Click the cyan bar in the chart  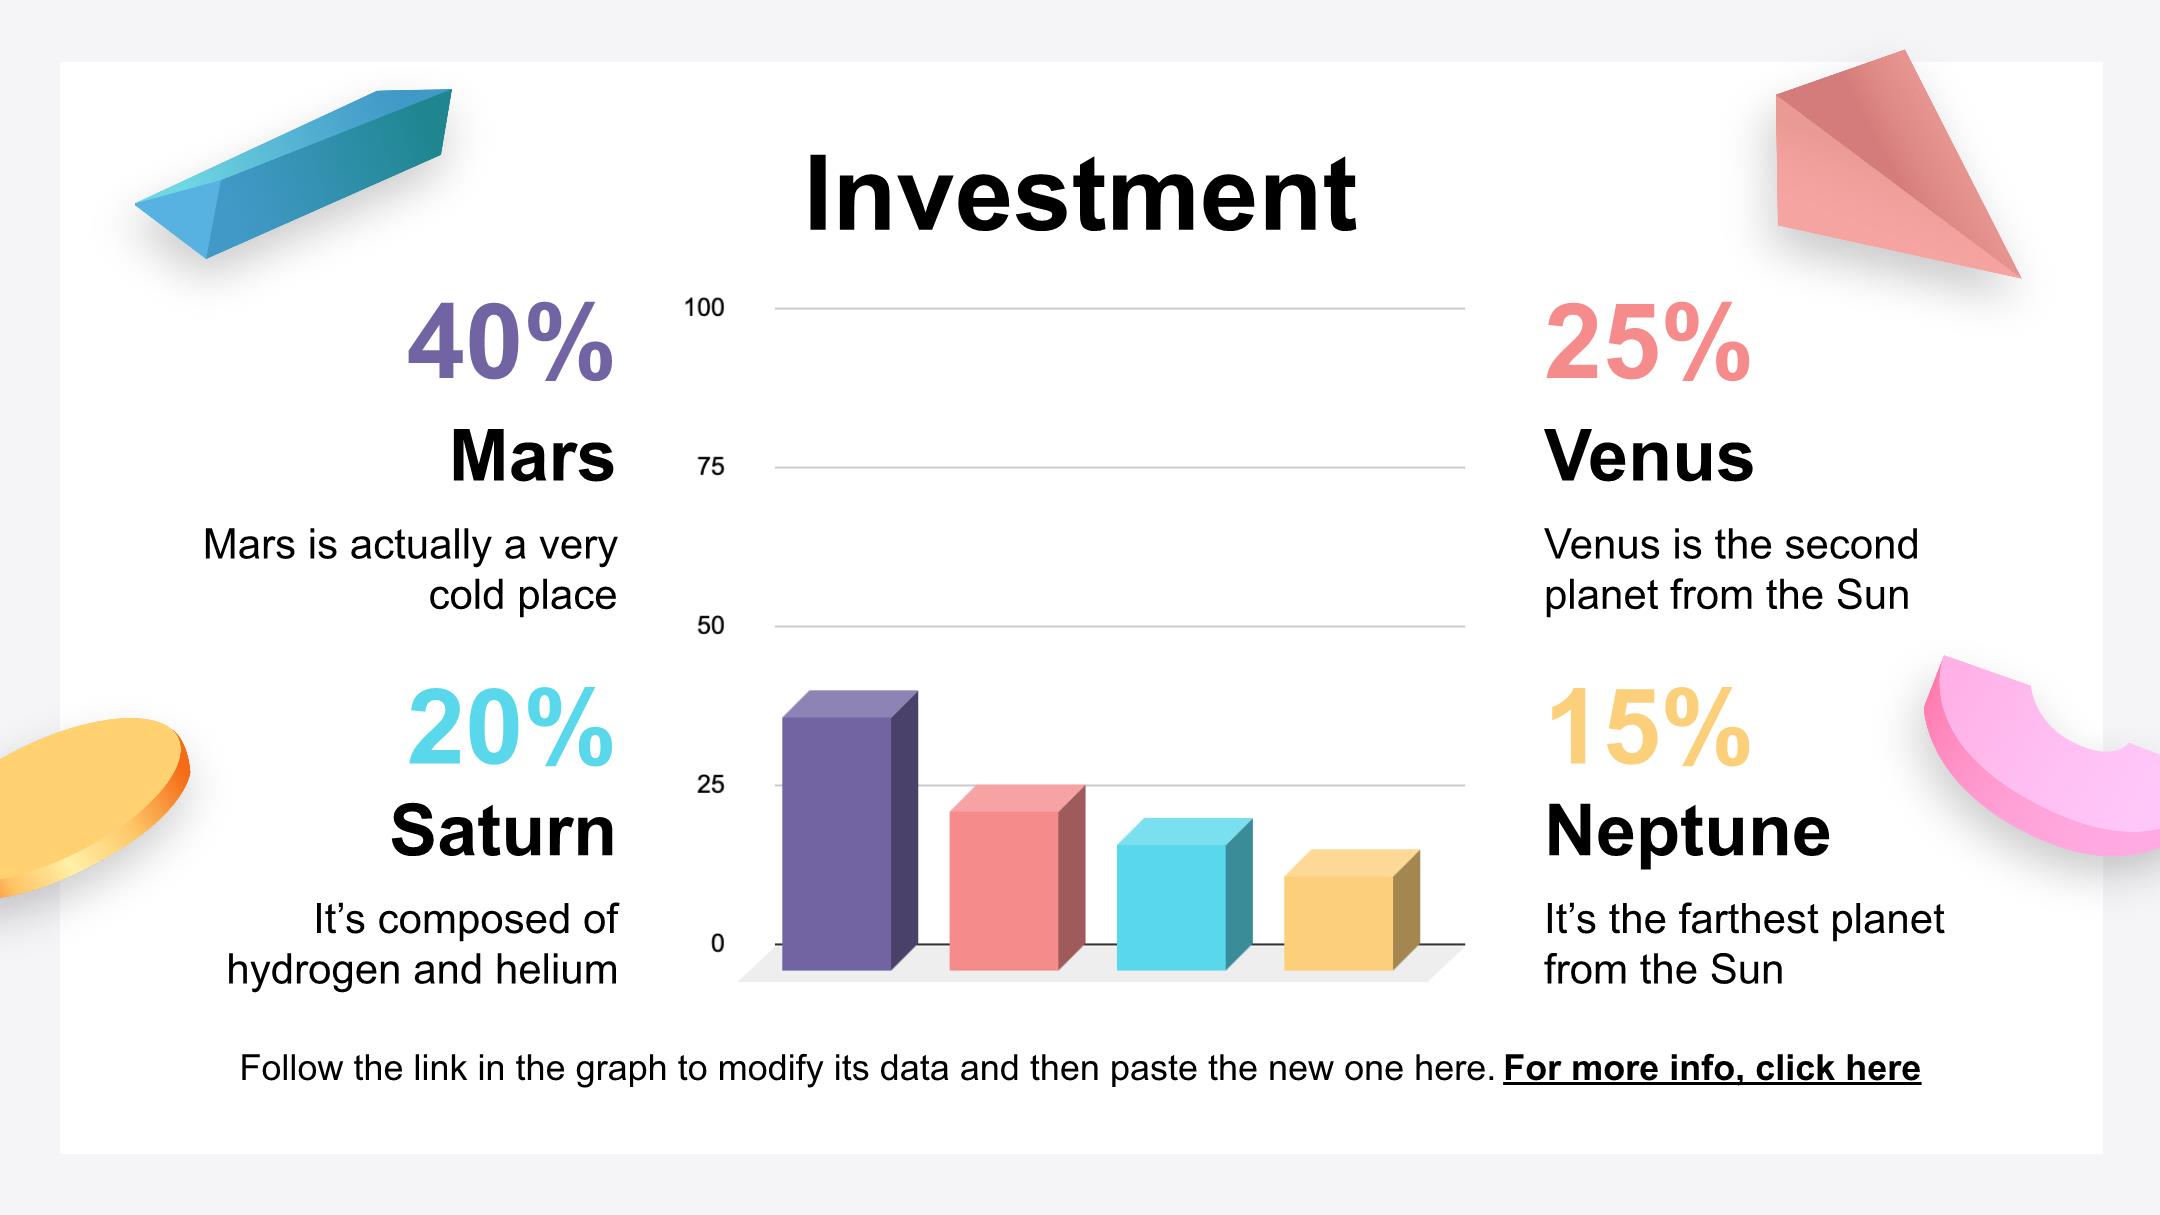1172,905
